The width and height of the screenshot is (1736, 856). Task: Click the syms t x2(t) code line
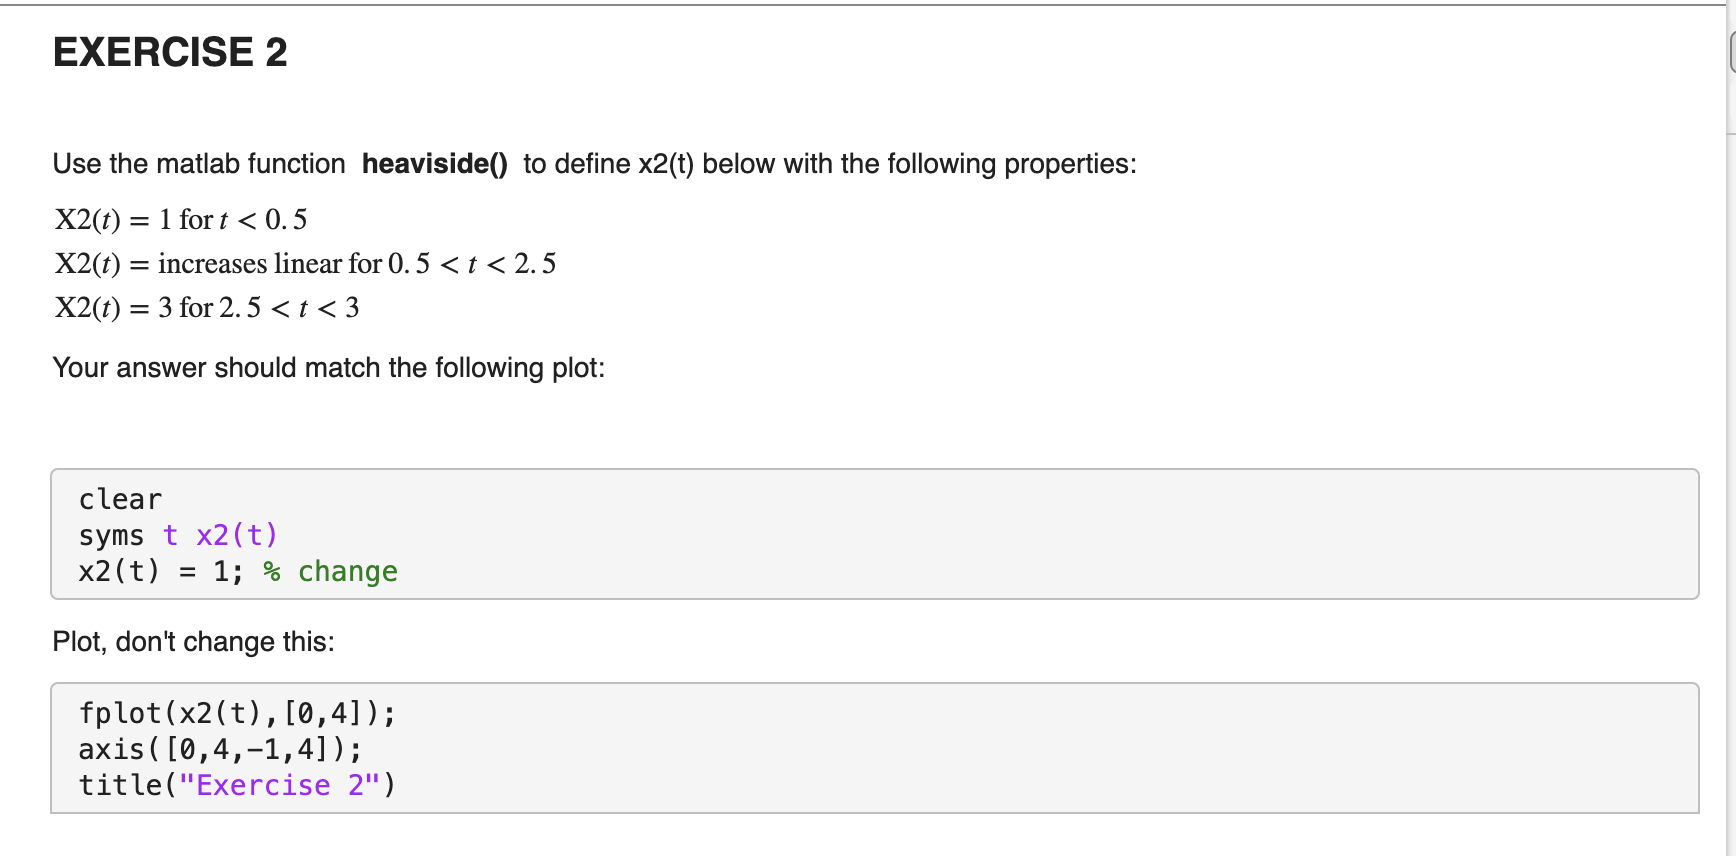[178, 535]
